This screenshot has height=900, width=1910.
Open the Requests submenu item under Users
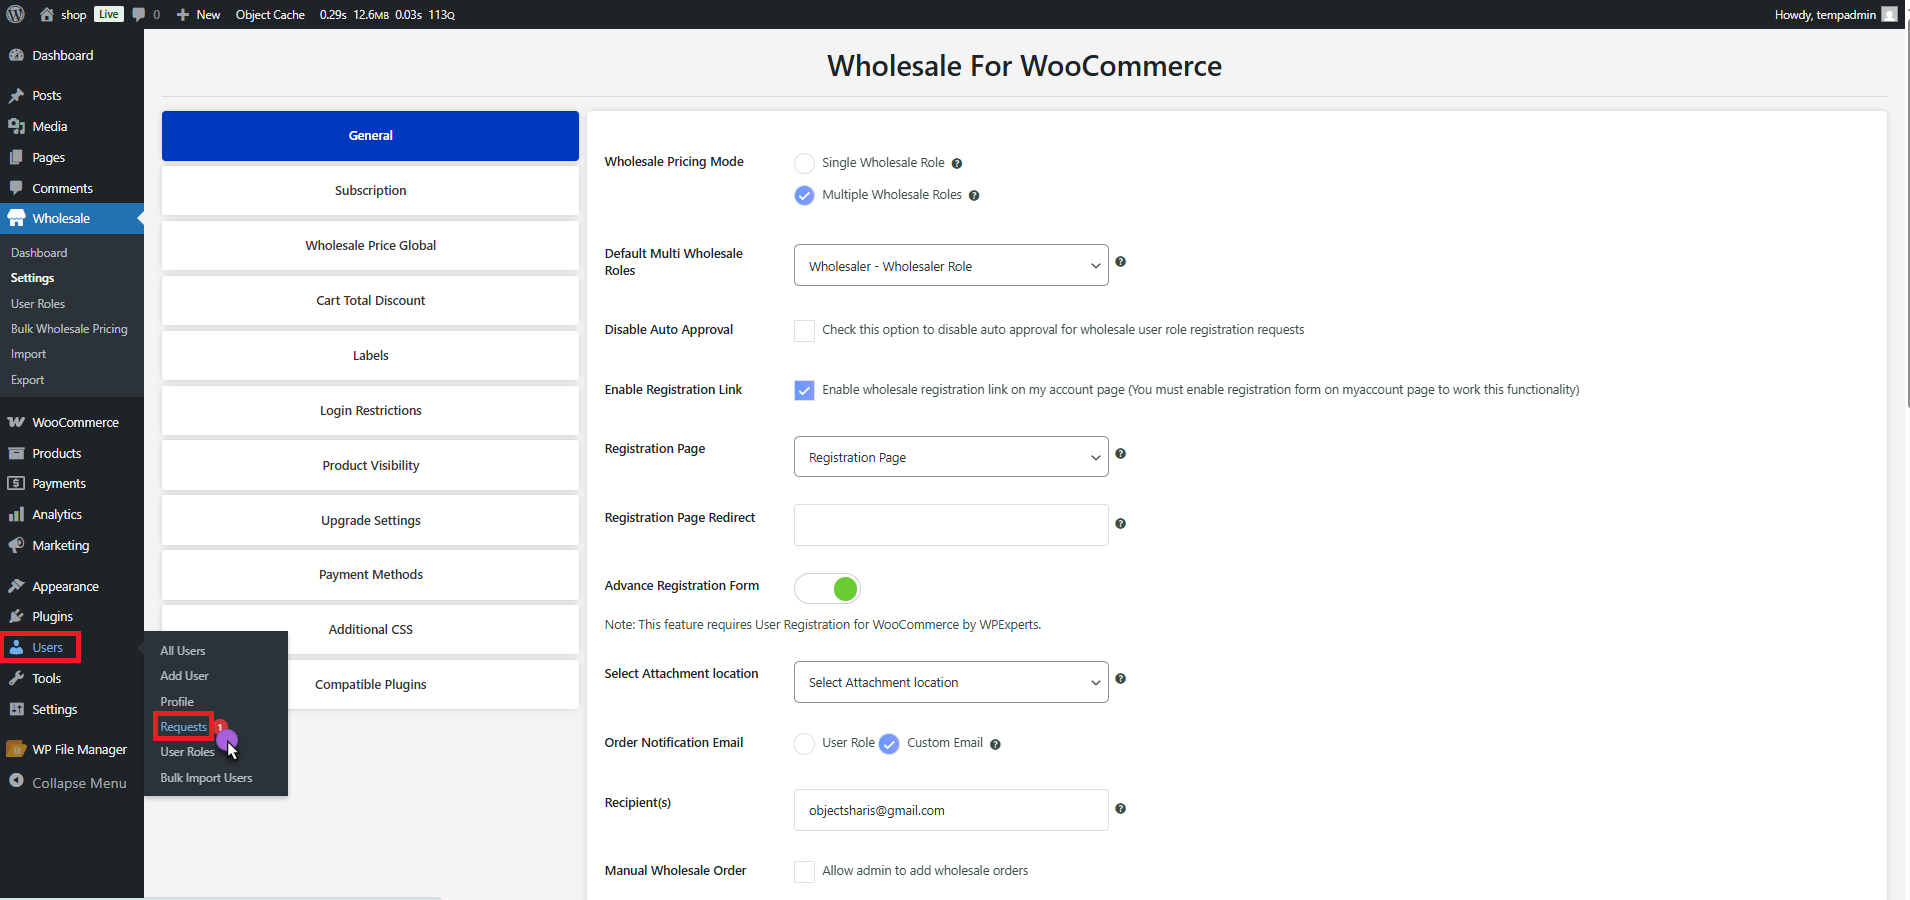[183, 727]
